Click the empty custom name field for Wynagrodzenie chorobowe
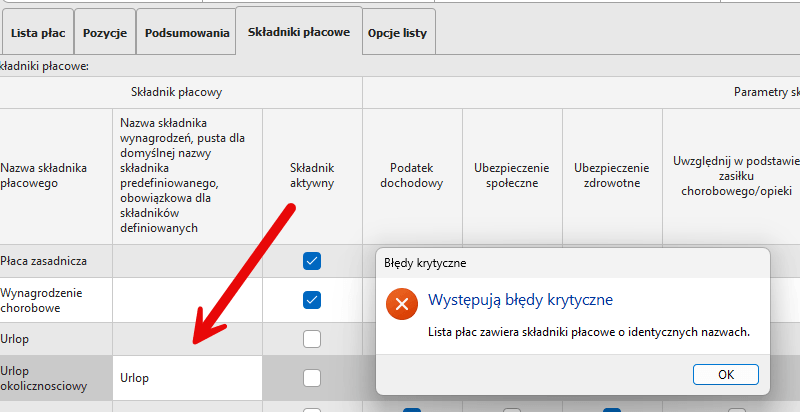Image resolution: width=800 pixels, height=412 pixels. (187, 299)
